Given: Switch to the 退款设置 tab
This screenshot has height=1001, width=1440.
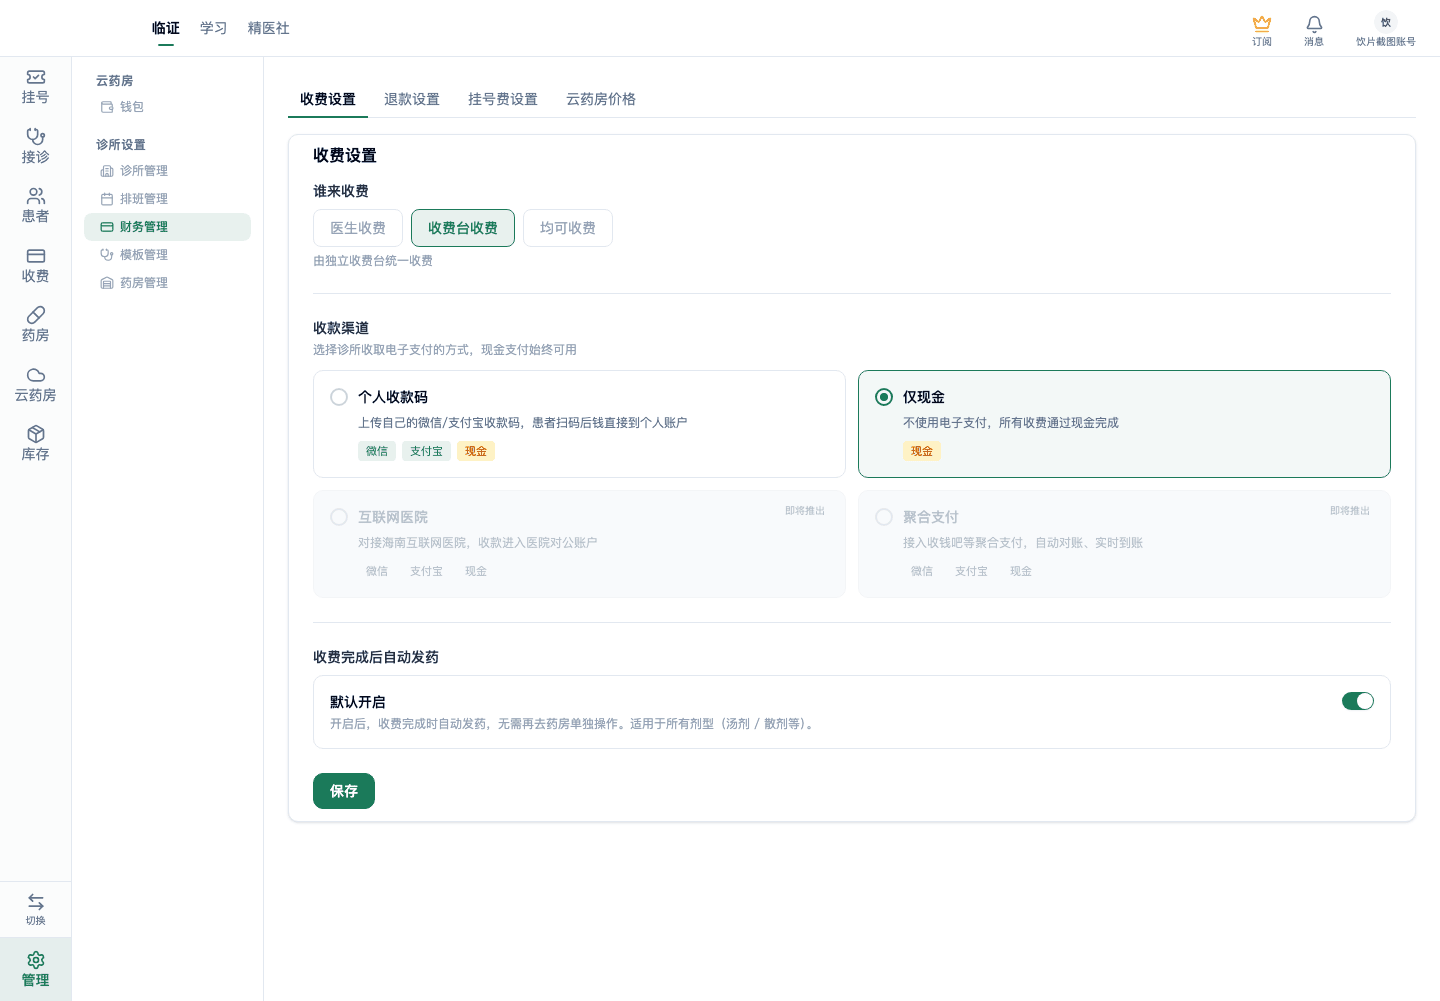Looking at the screenshot, I should click(x=412, y=99).
